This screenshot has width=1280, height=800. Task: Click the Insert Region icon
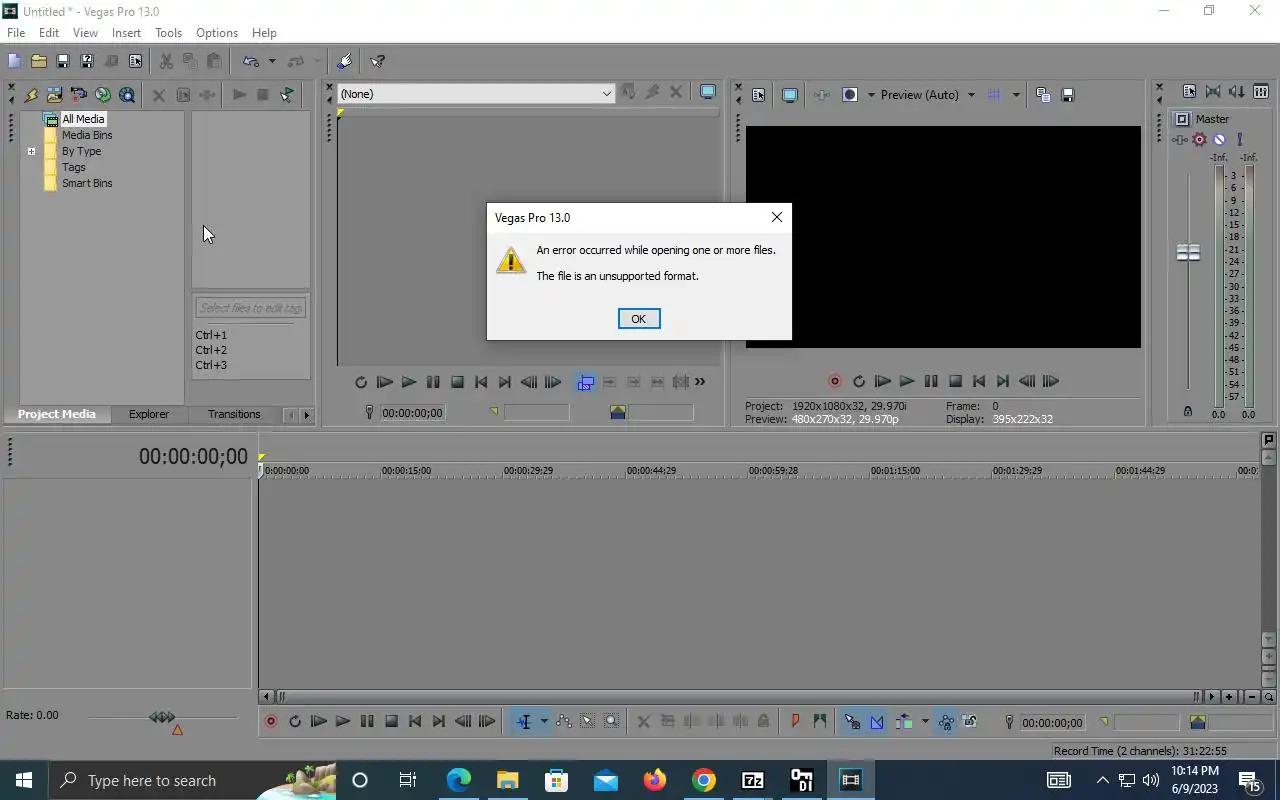[820, 721]
